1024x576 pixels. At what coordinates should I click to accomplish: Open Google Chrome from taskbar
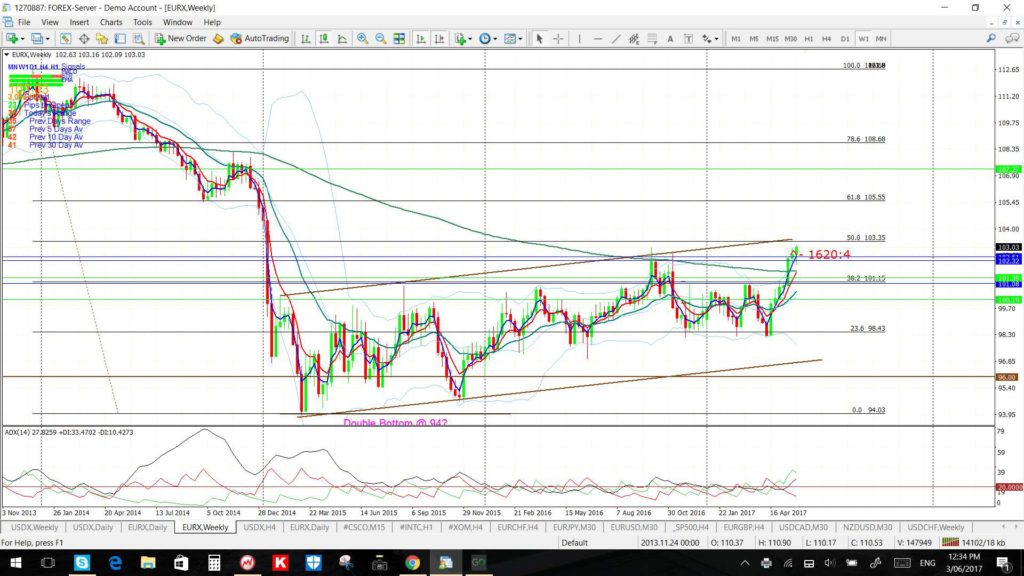click(412, 562)
